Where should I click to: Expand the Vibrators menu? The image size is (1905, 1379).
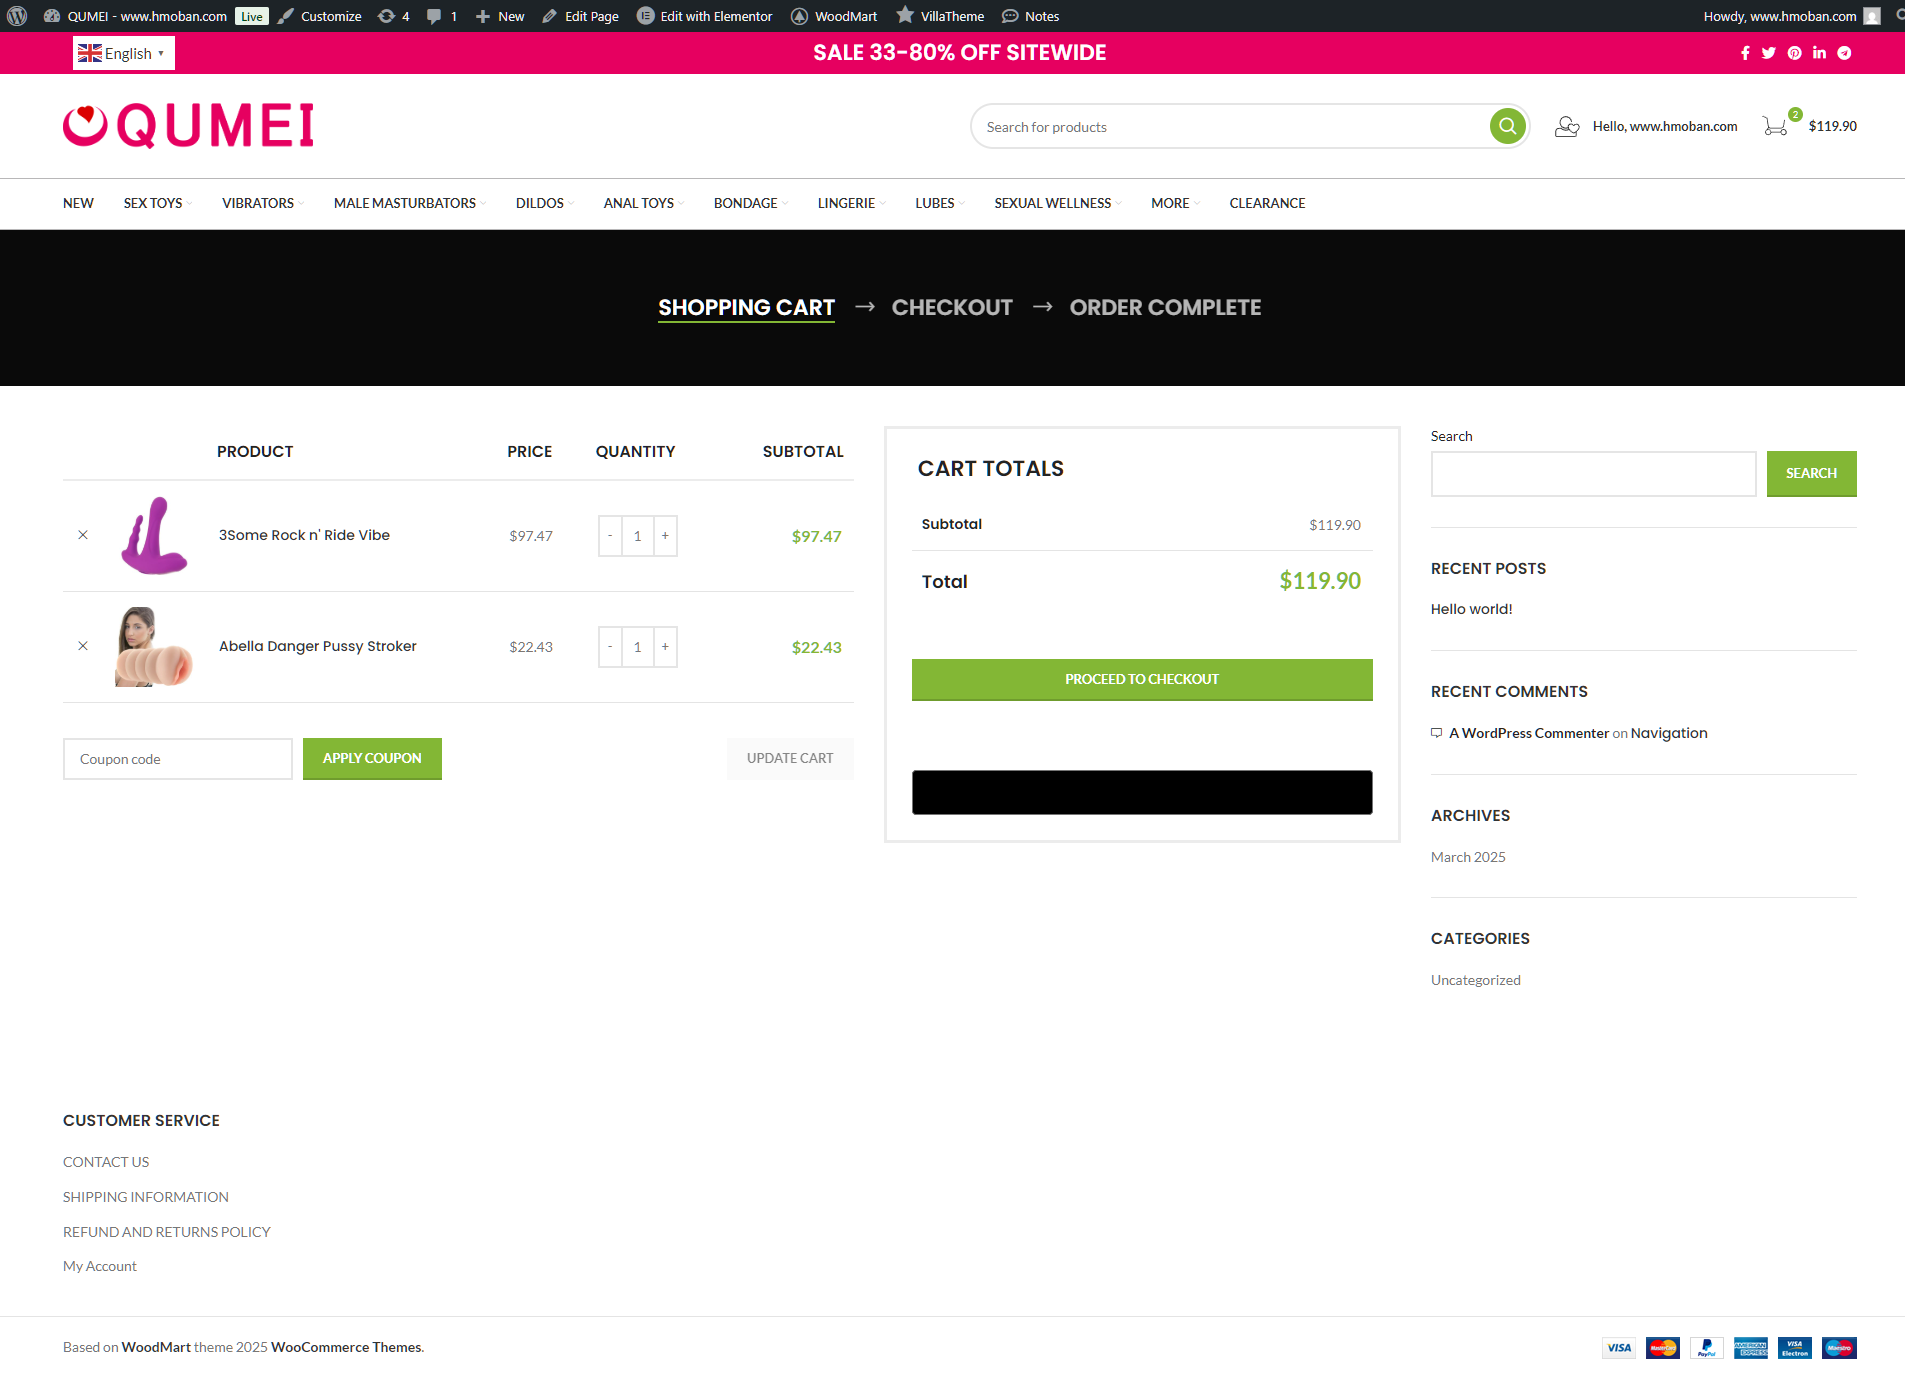coord(262,203)
